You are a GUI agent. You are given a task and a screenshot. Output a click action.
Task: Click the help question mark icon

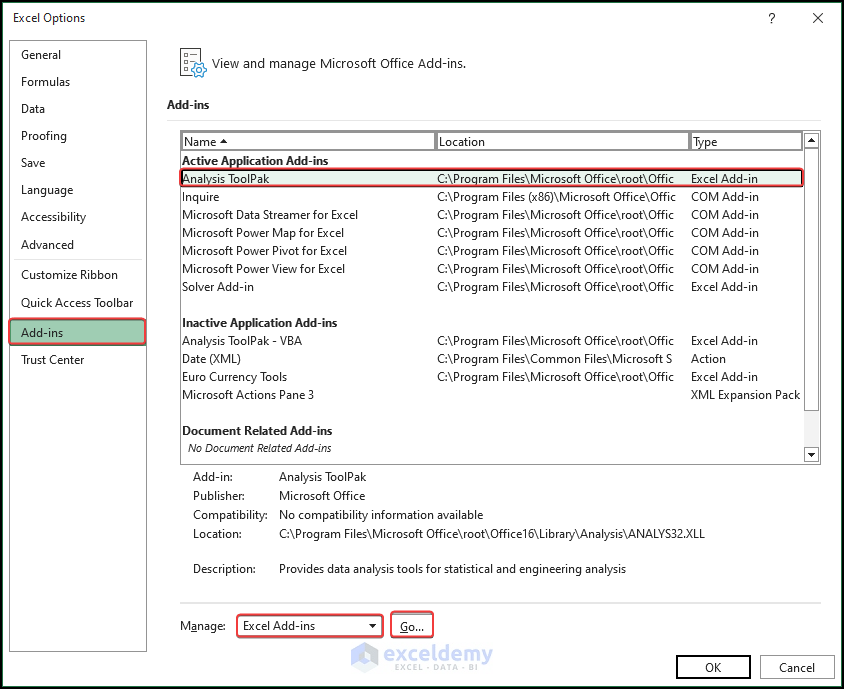771,18
